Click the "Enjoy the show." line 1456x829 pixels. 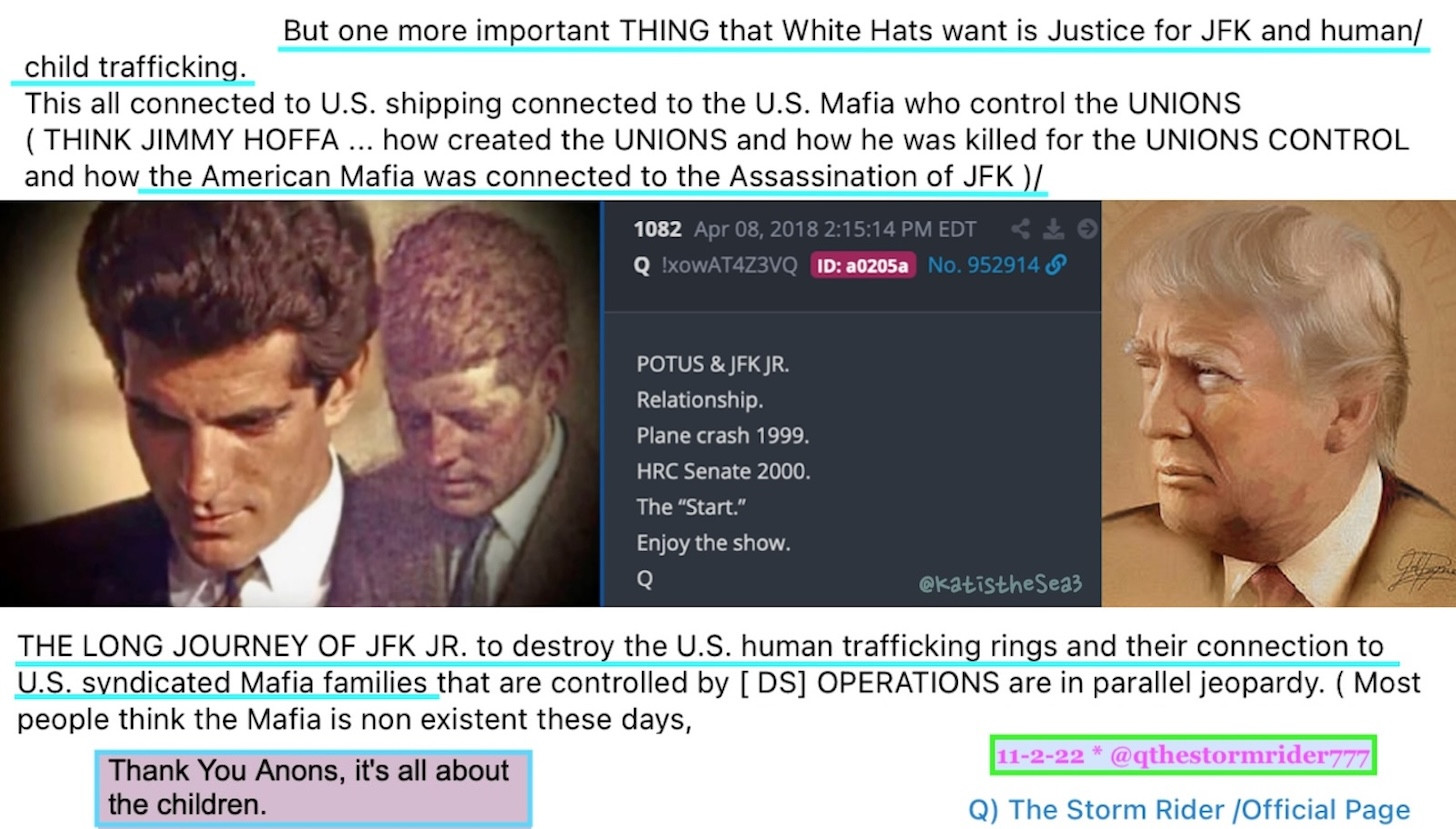pyautogui.click(x=713, y=543)
